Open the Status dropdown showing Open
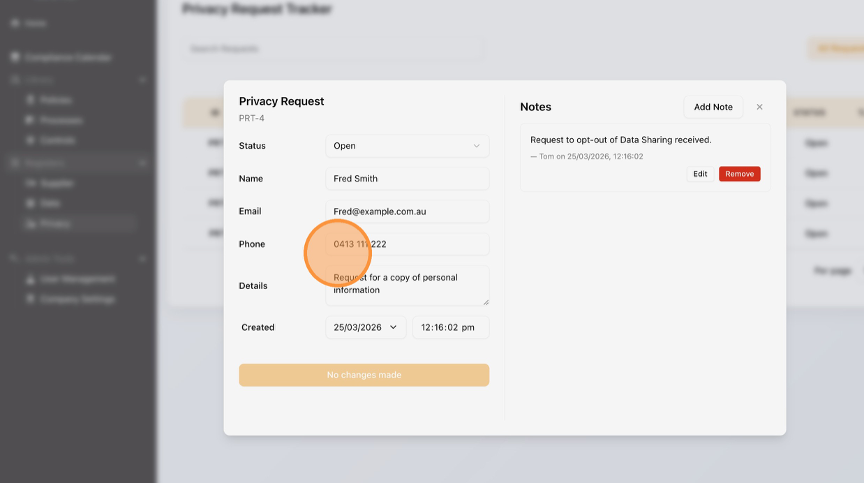The width and height of the screenshot is (864, 484). [407, 146]
